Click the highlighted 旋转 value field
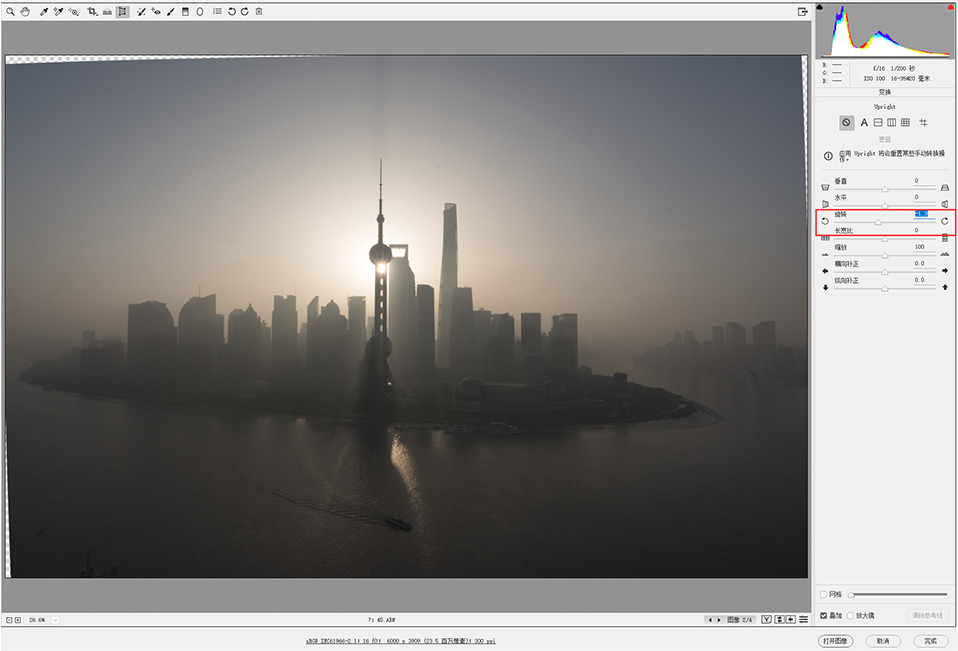The width and height of the screenshot is (958, 651). (x=924, y=214)
